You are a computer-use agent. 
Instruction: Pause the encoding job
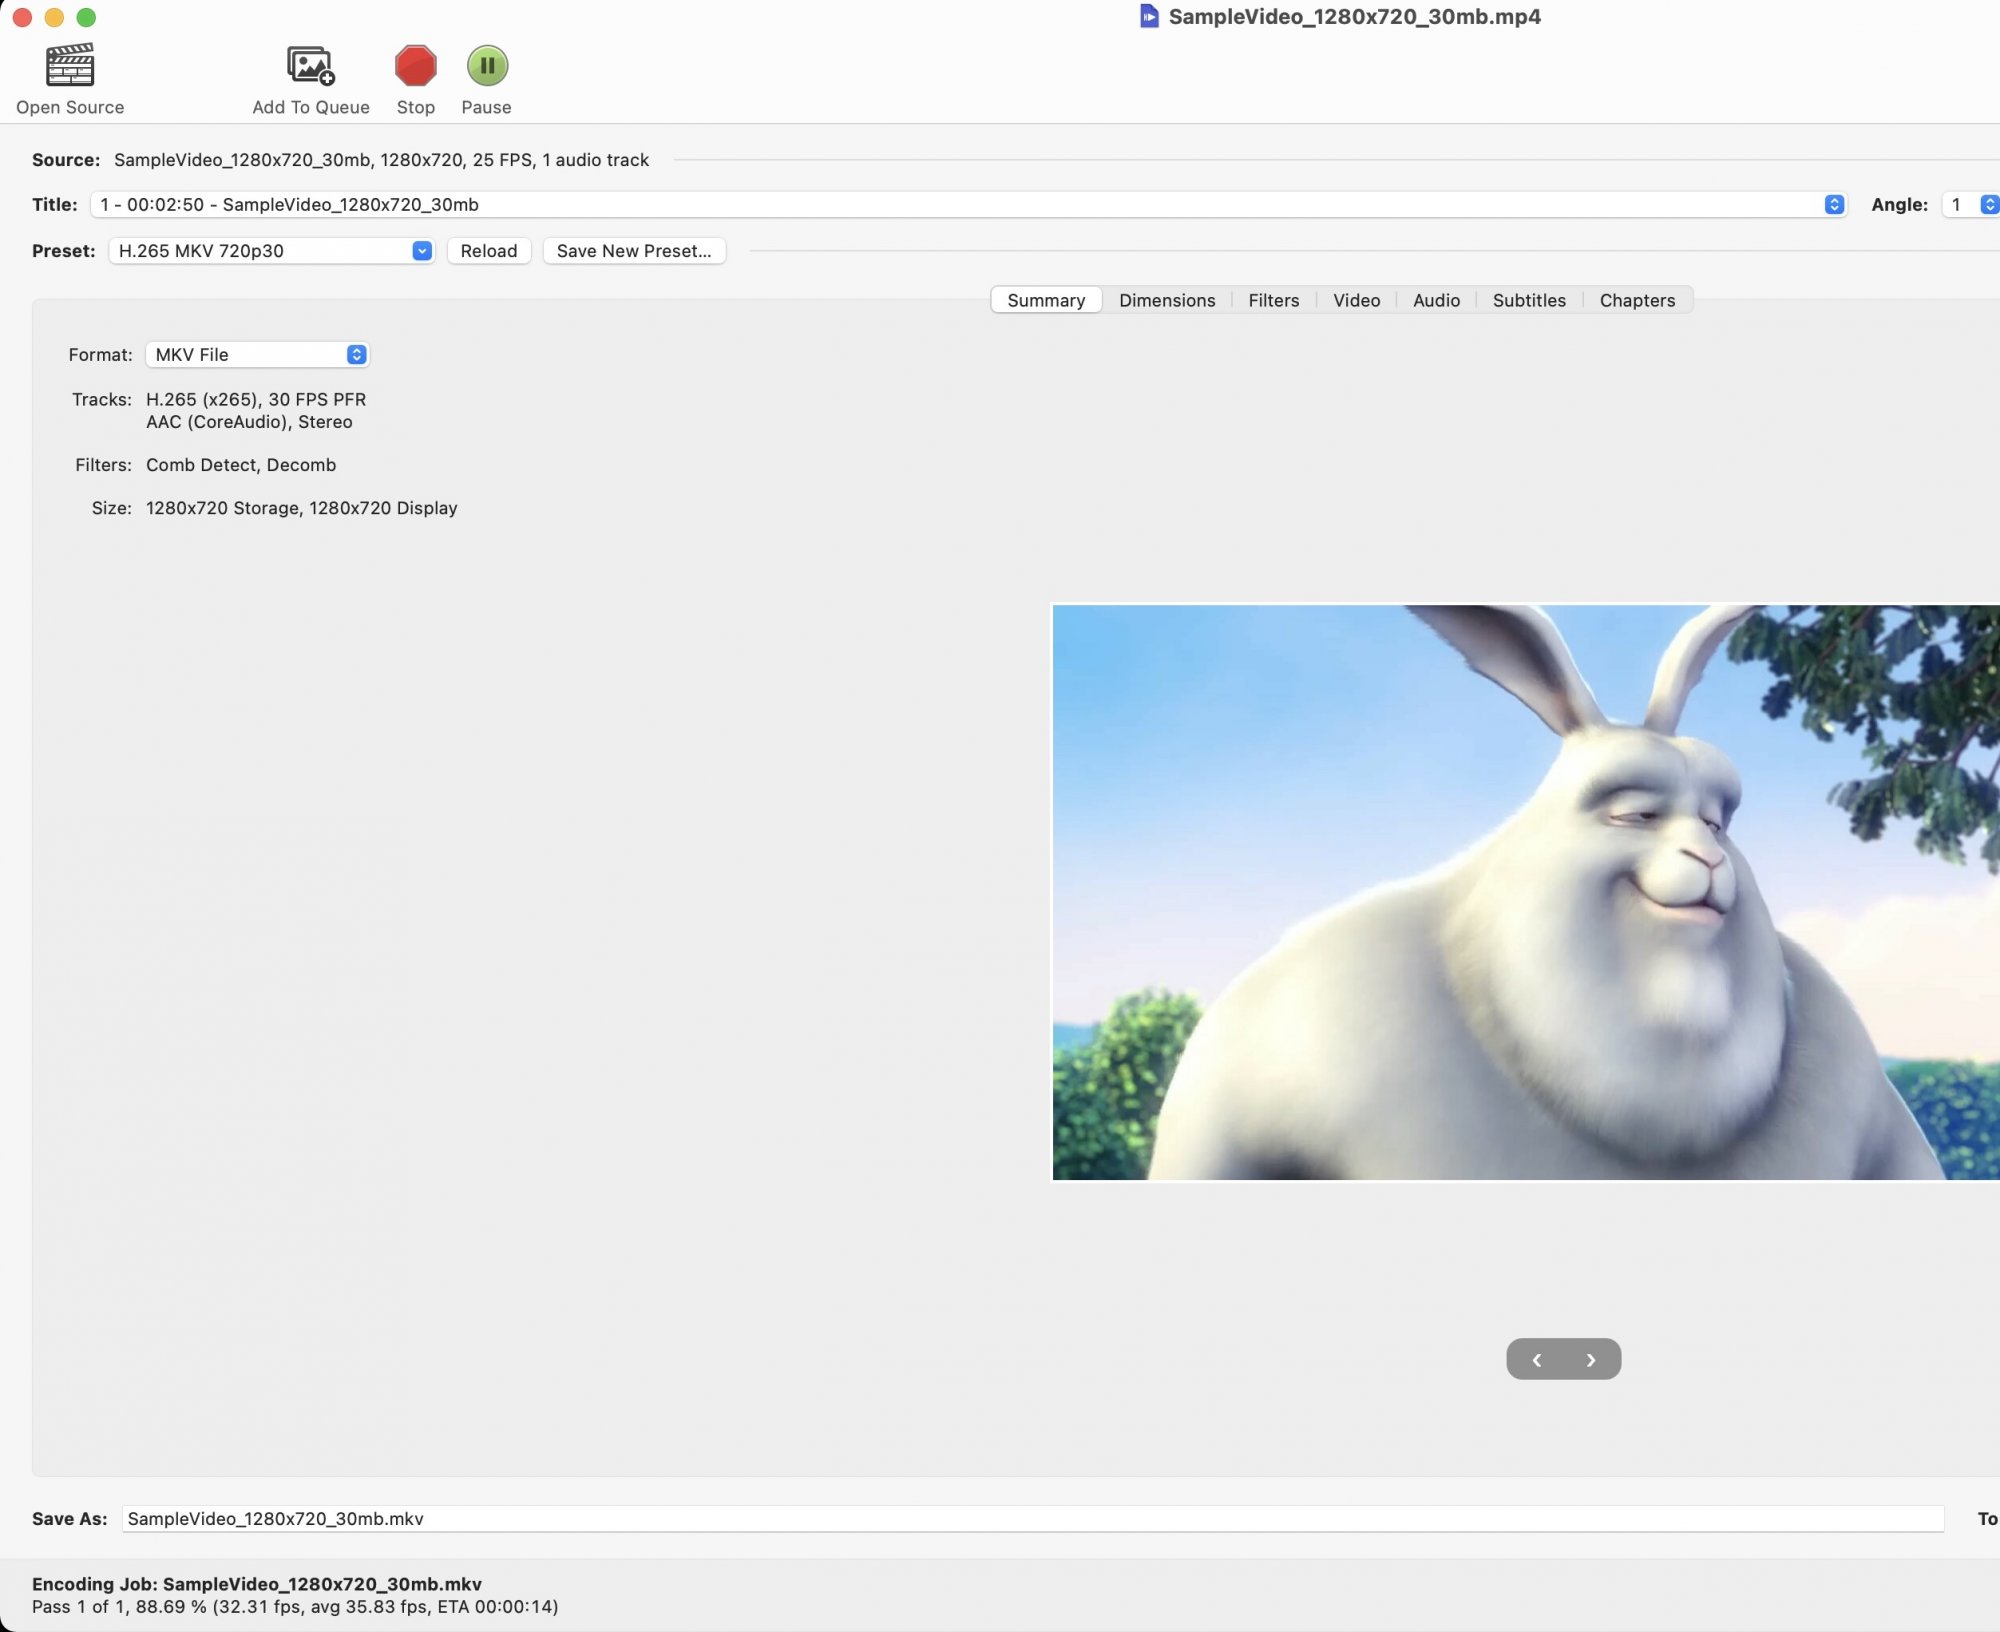[487, 66]
